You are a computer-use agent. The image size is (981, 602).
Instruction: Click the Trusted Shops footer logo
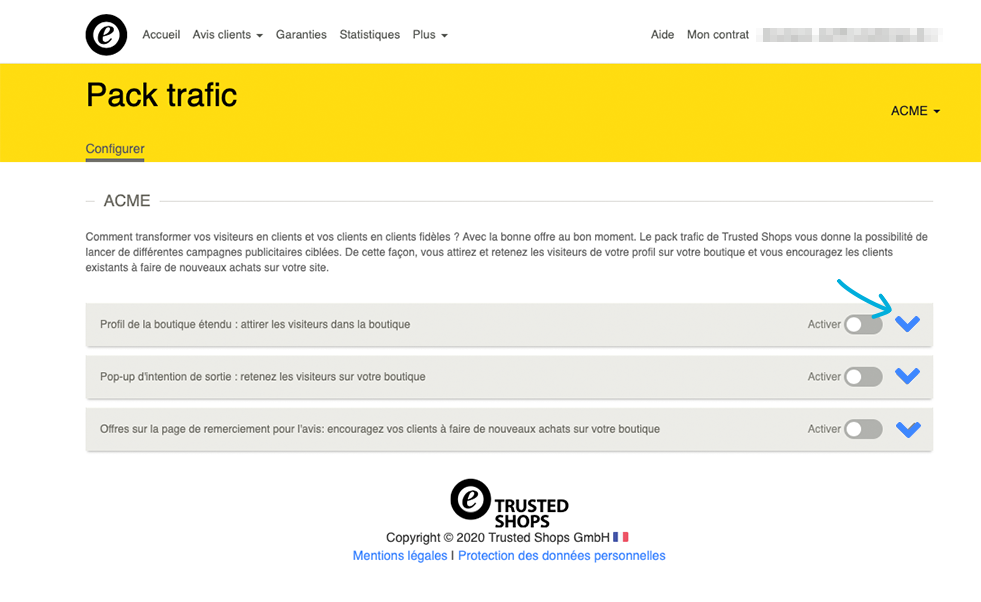coord(509,503)
